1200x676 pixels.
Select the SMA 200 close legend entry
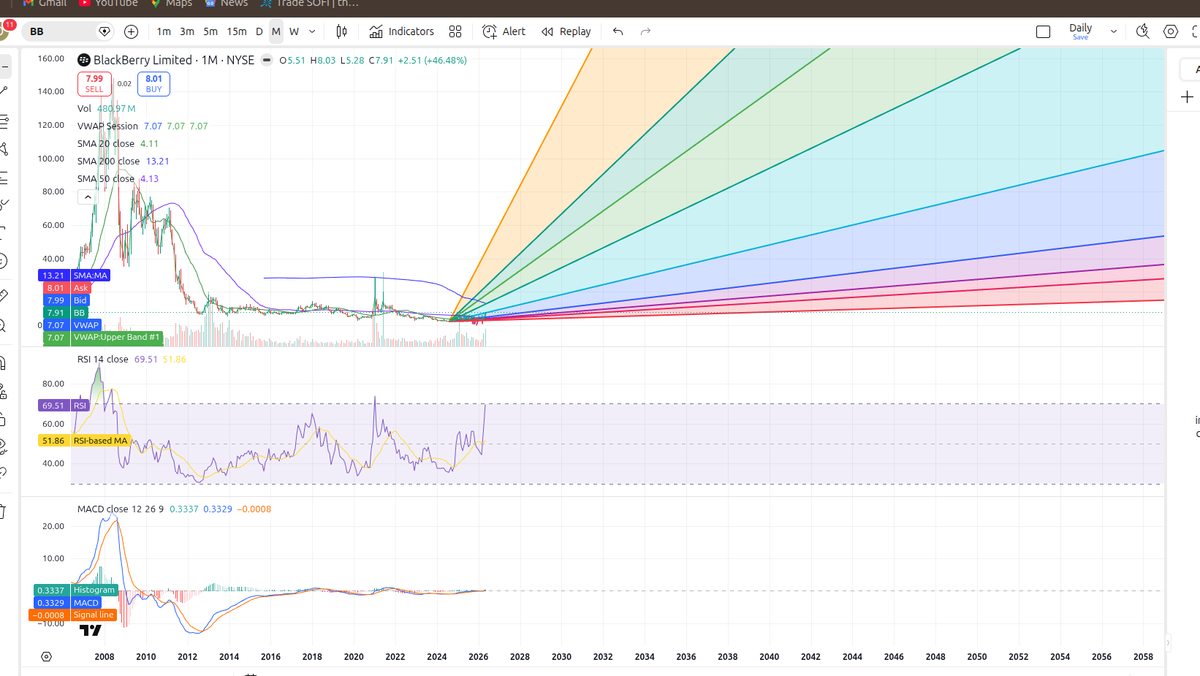[123, 161]
